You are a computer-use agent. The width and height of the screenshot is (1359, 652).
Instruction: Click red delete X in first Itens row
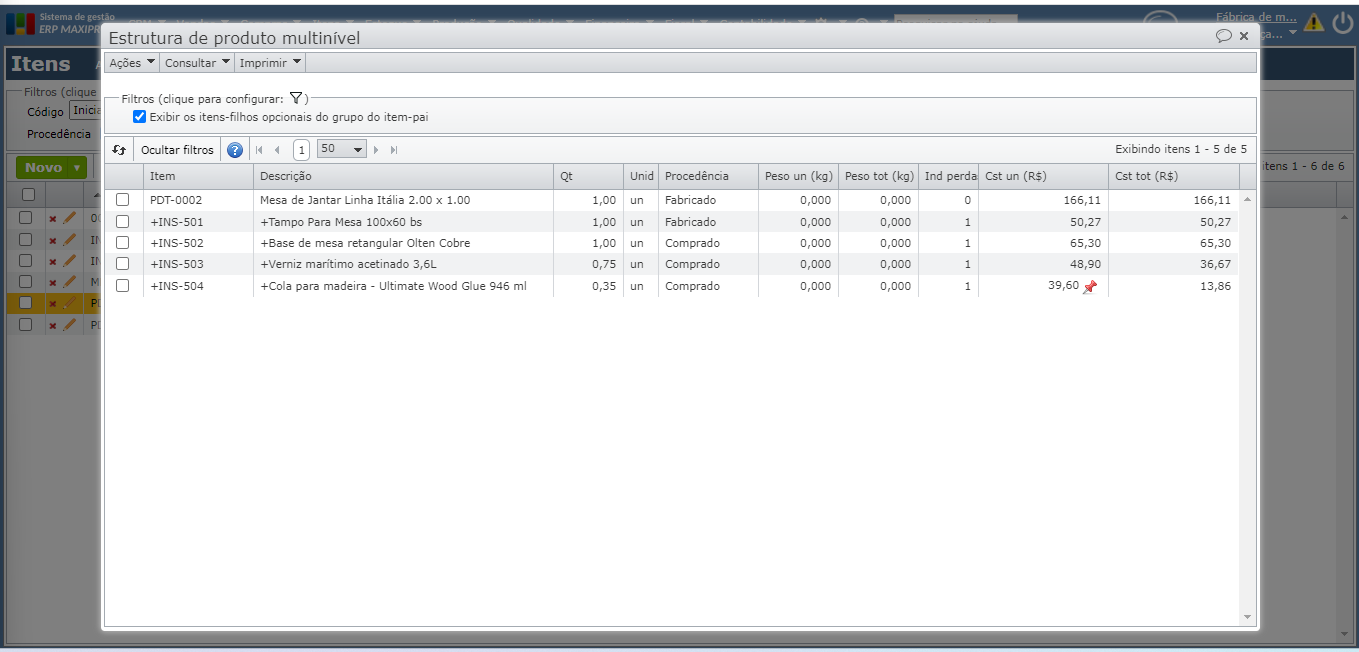[x=53, y=219]
